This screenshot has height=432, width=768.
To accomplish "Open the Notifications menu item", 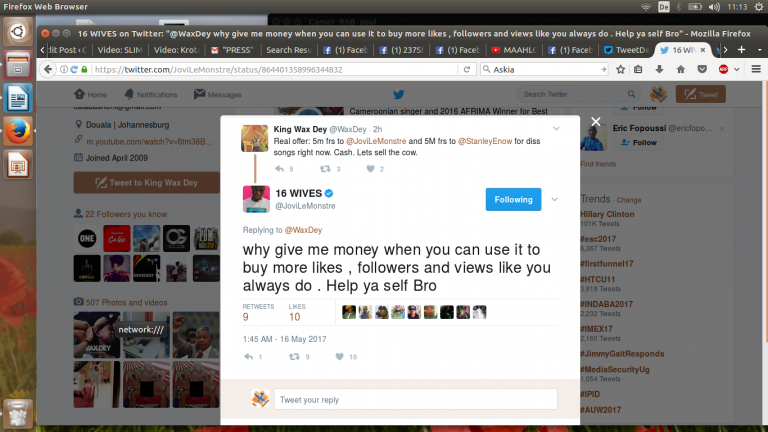I will click(x=151, y=95).
